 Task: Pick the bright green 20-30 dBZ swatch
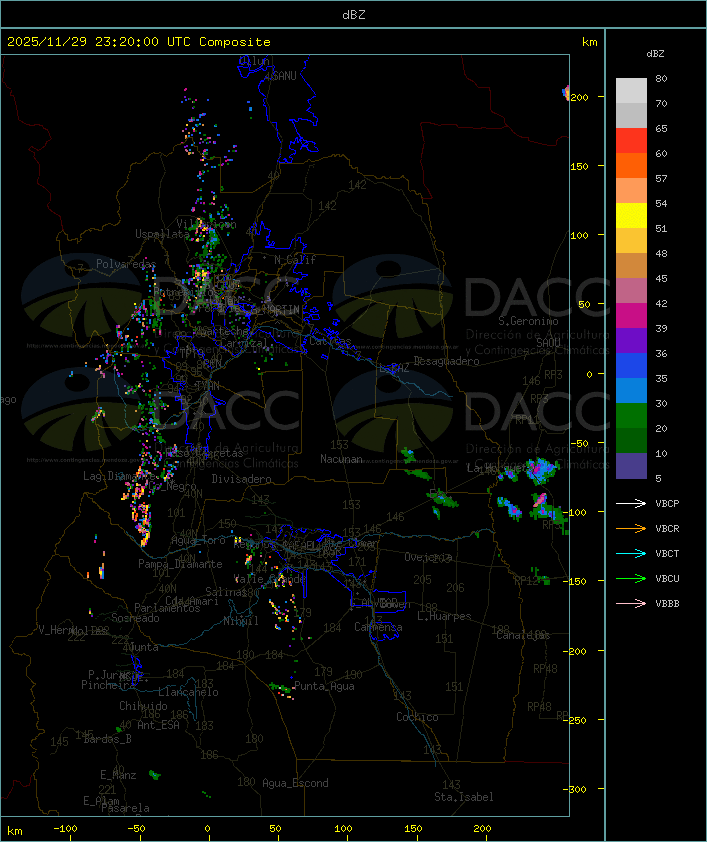pos(631,416)
